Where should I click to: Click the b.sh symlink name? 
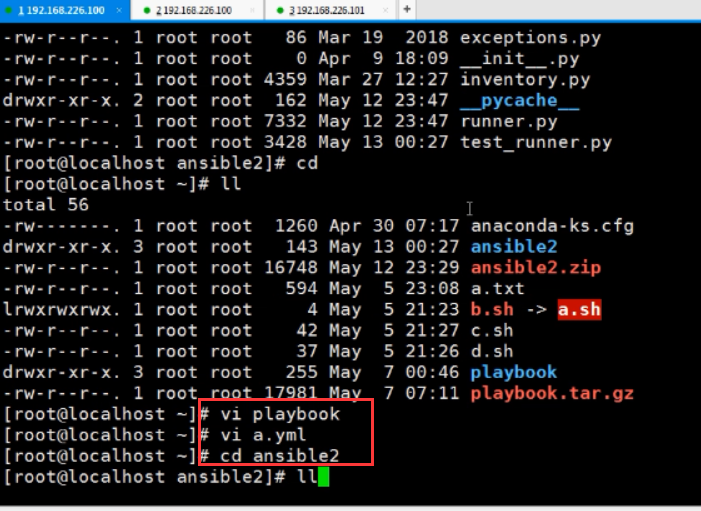point(492,310)
